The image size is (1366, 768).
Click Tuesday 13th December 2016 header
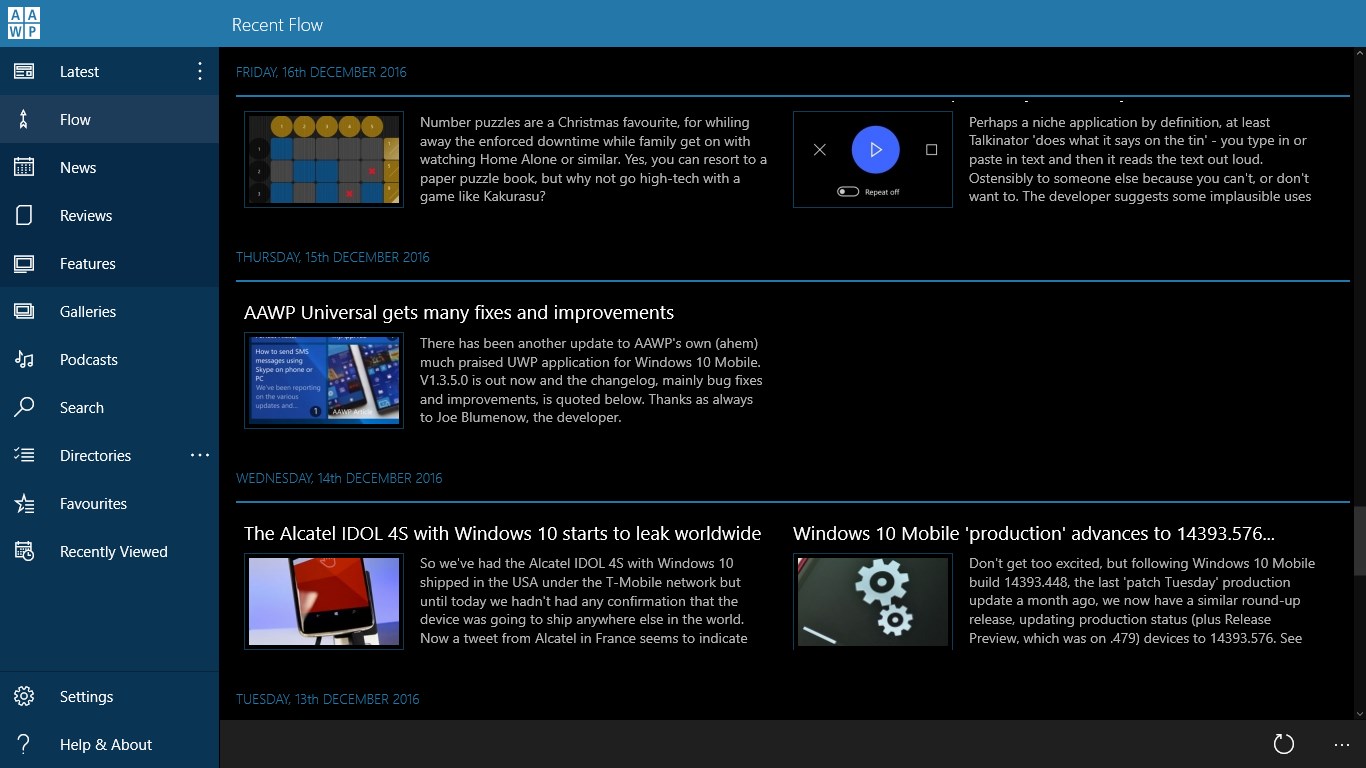pyautogui.click(x=328, y=699)
